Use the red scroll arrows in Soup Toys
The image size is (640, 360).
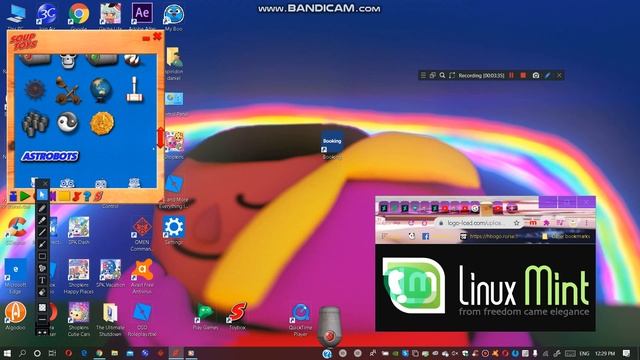160,138
